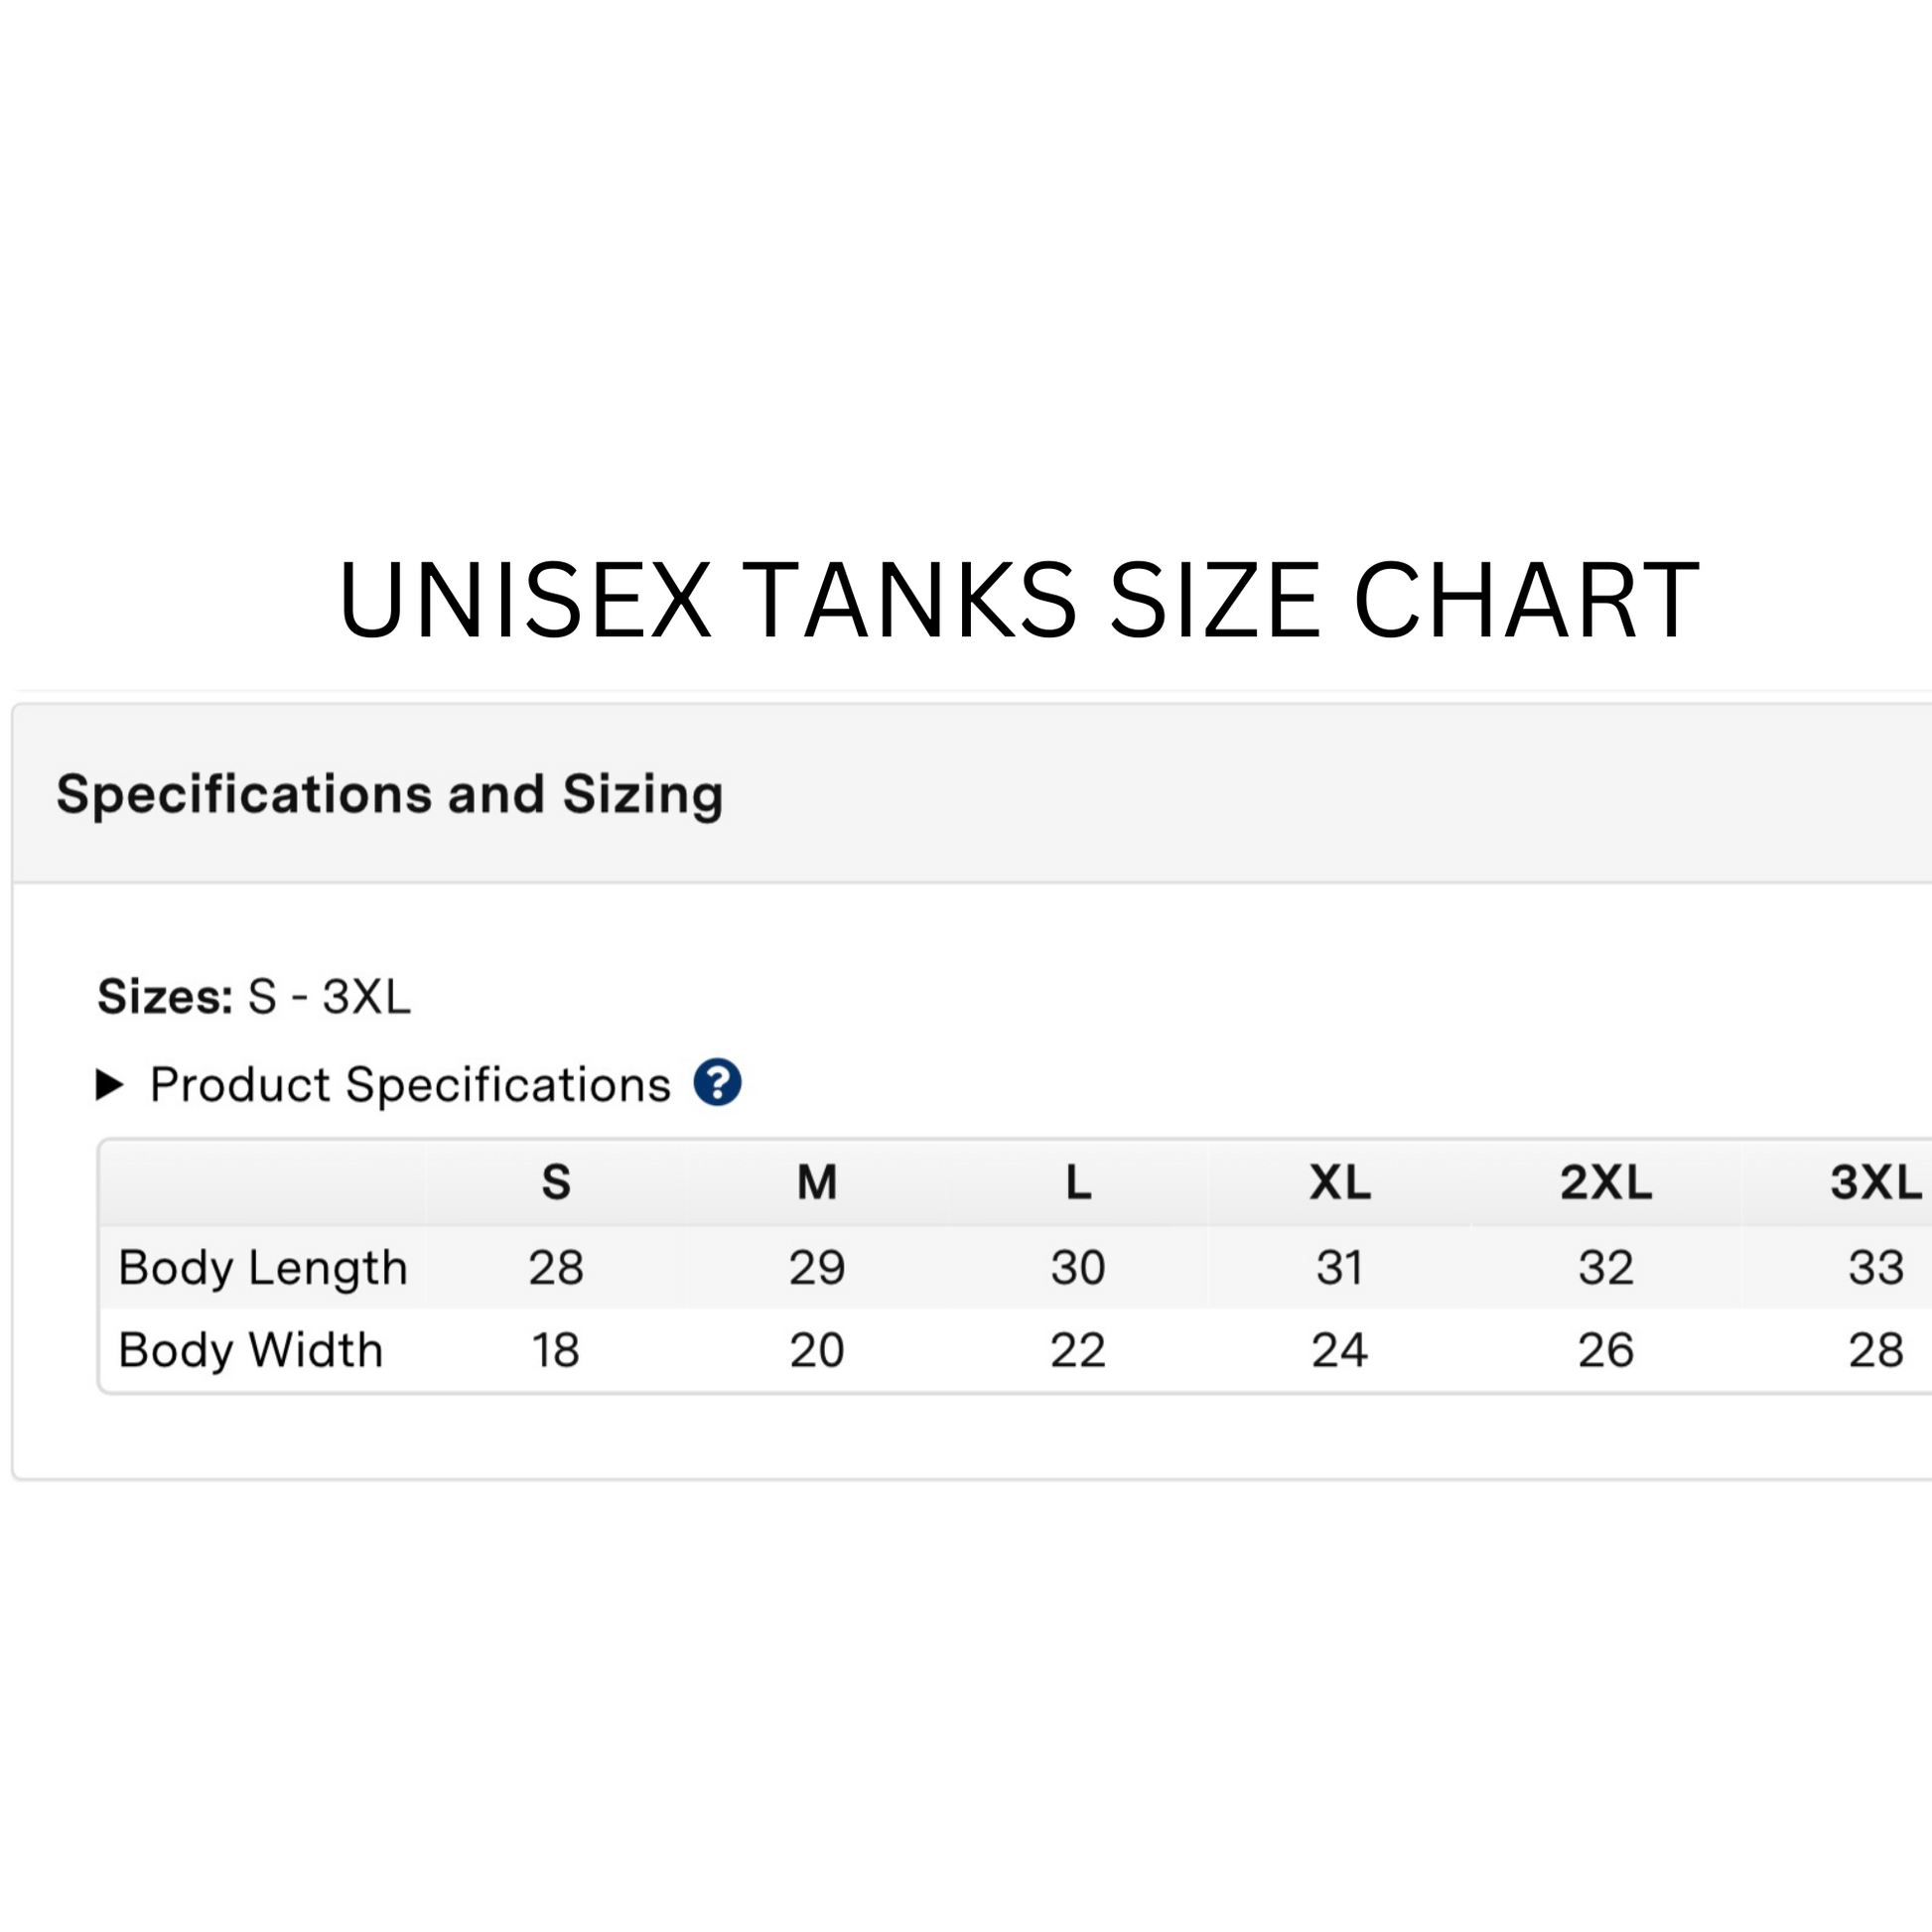
Task: Expand the Product Specifications disclosure triangle
Action: coord(109,1084)
